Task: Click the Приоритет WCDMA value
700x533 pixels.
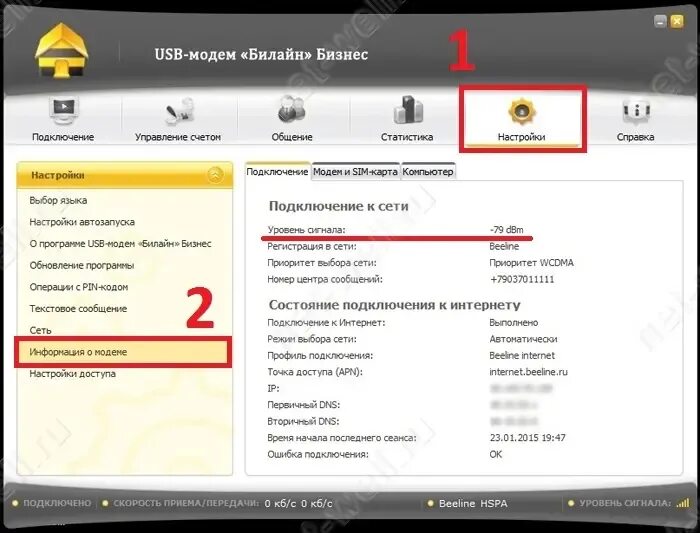Action: tap(531, 263)
